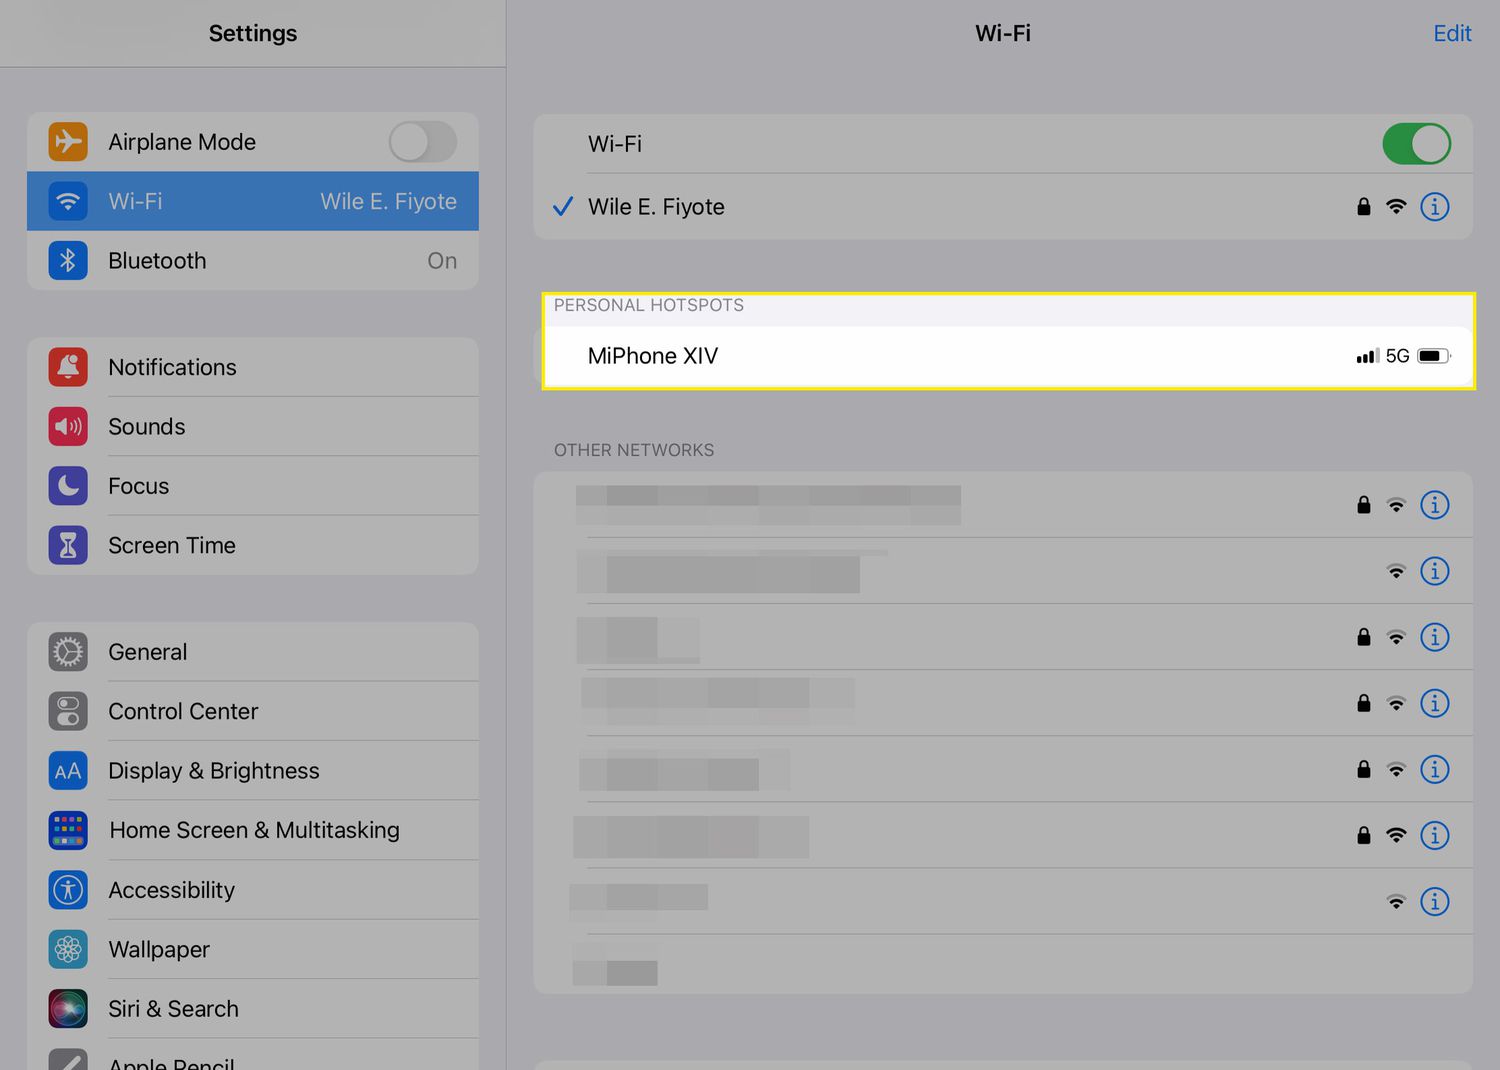Tap the General gear icon
1500x1070 pixels.
[x=68, y=652]
